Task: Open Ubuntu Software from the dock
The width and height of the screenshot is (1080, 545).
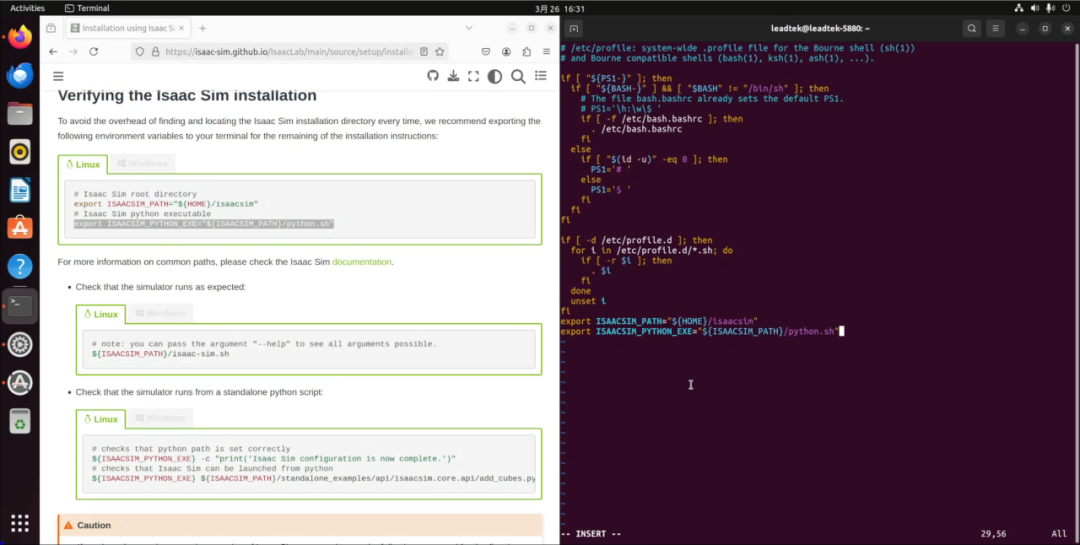Action: coord(20,228)
